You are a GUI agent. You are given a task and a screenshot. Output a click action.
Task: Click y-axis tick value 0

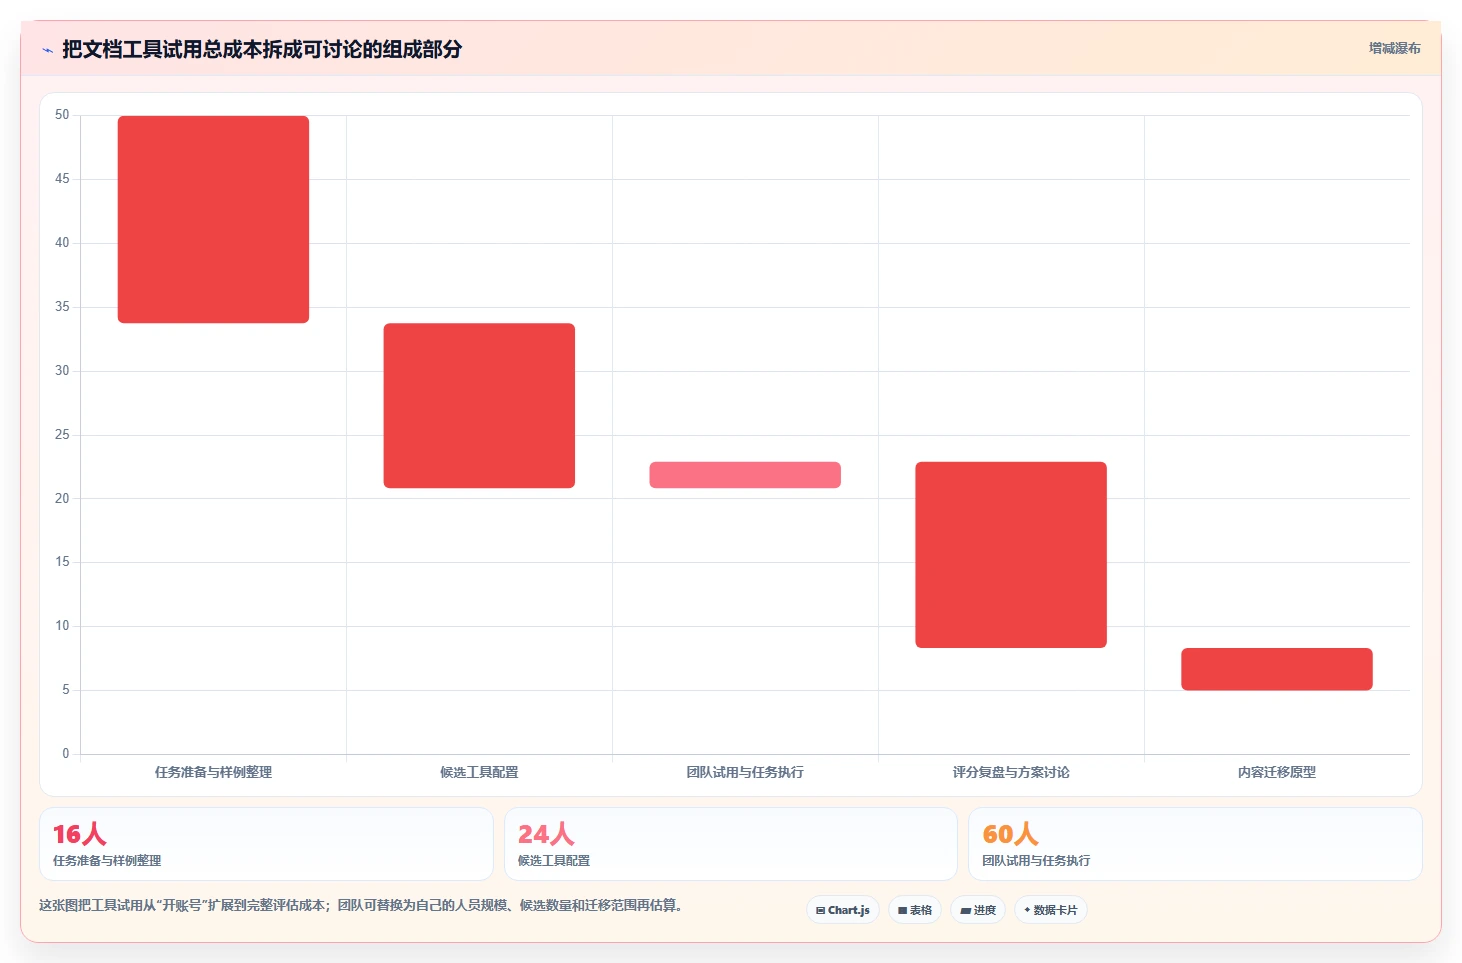66,754
